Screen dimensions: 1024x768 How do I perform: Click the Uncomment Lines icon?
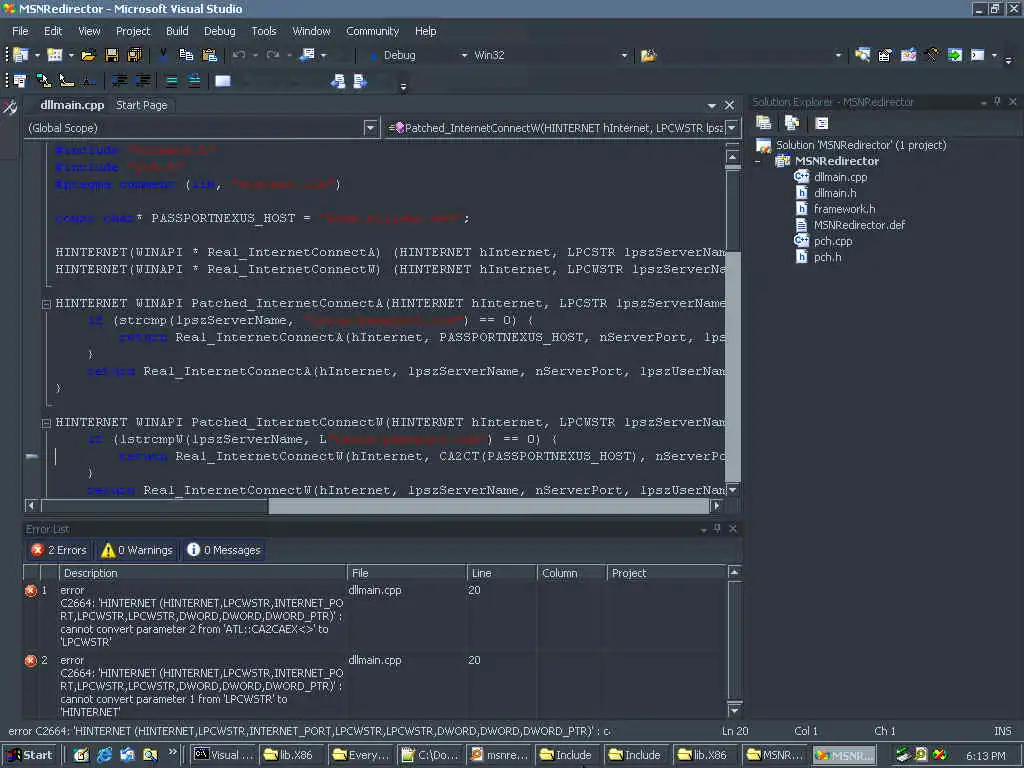(194, 81)
